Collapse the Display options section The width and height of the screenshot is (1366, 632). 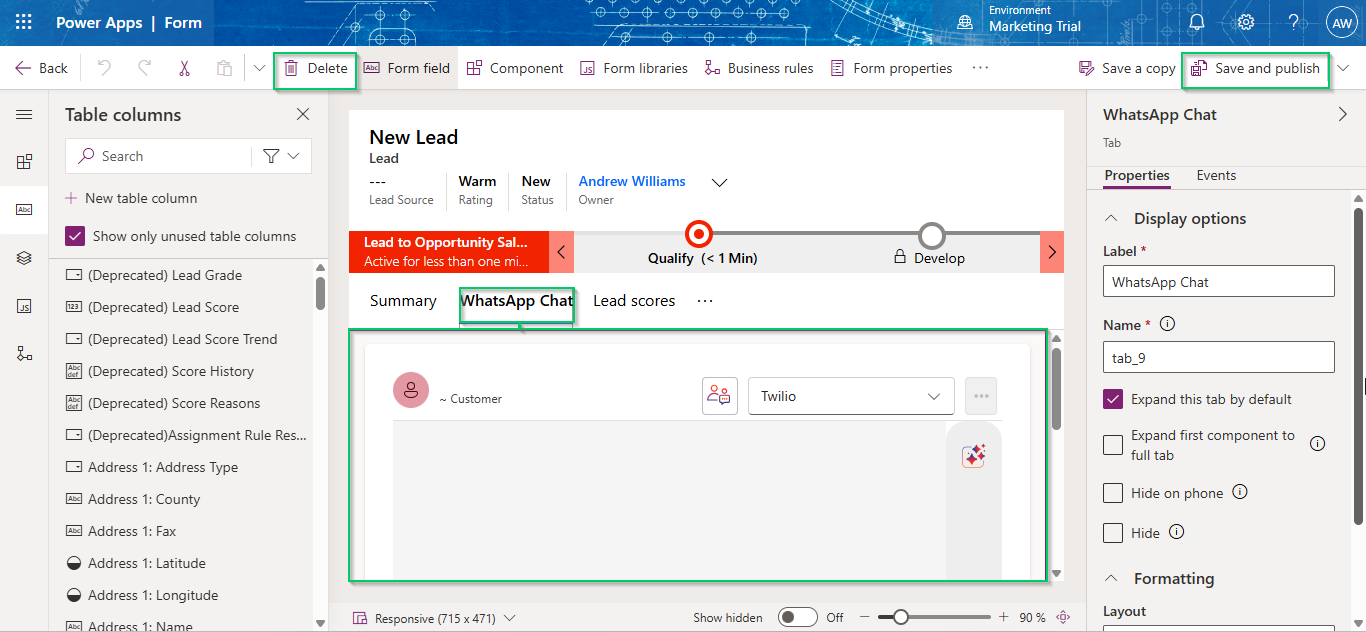pos(1111,219)
